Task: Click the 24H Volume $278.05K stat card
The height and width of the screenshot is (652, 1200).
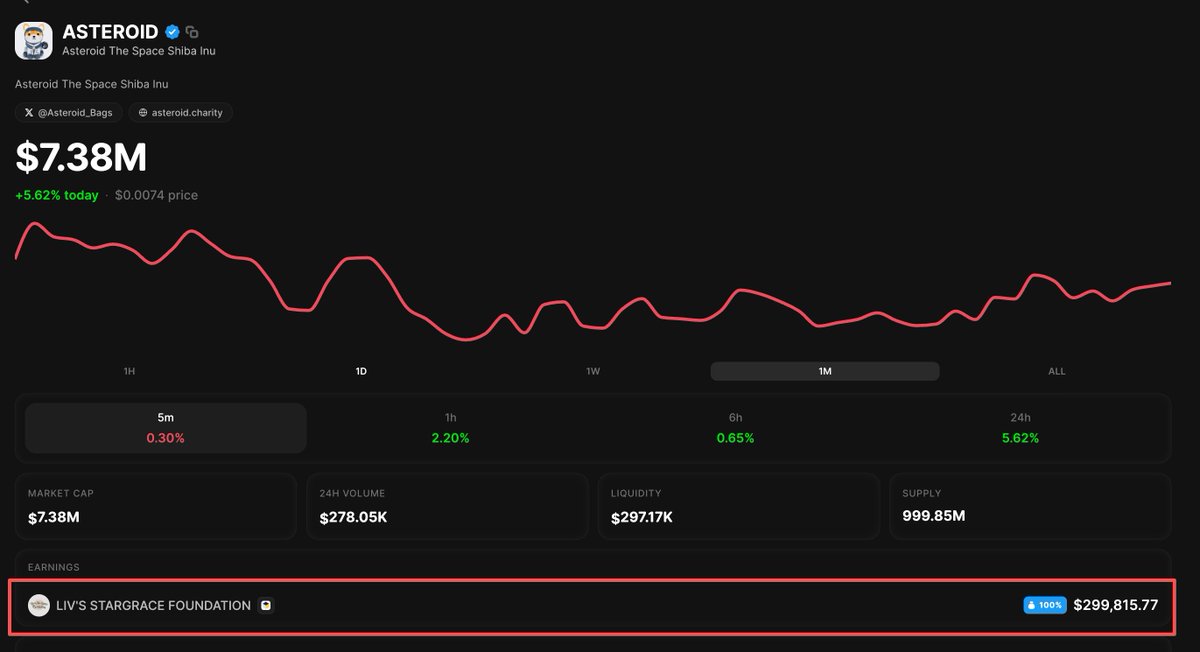Action: [447, 507]
